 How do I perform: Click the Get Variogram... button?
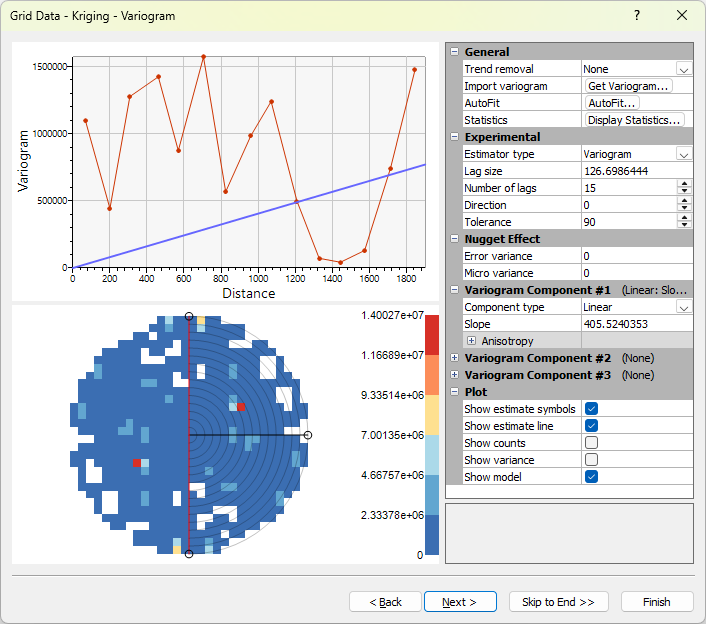[628, 86]
